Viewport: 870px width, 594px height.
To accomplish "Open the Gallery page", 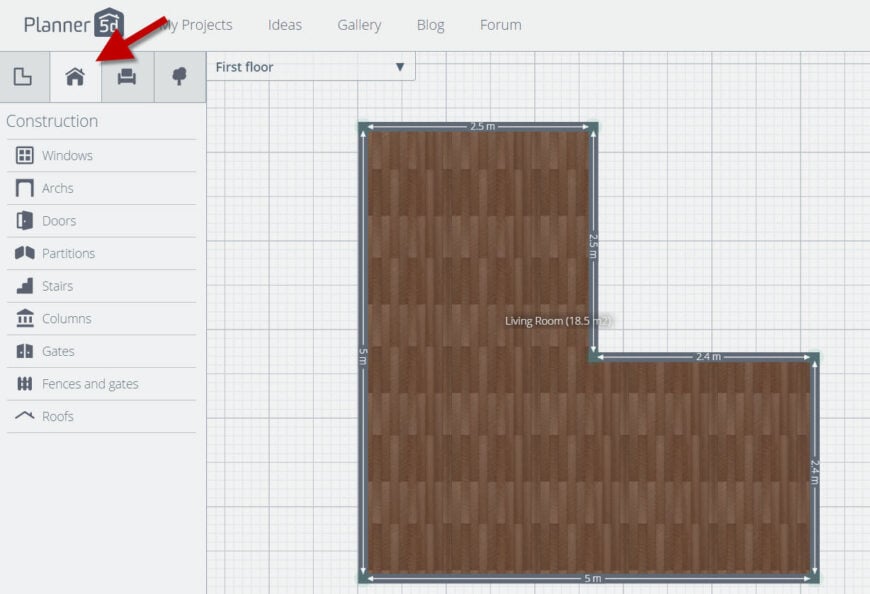I will (x=359, y=25).
